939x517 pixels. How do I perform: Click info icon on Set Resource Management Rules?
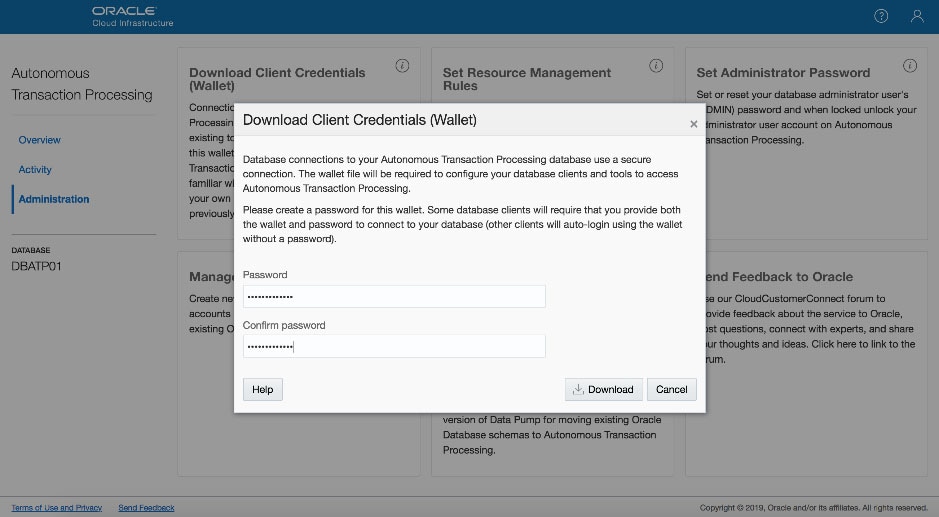pyautogui.click(x=656, y=66)
